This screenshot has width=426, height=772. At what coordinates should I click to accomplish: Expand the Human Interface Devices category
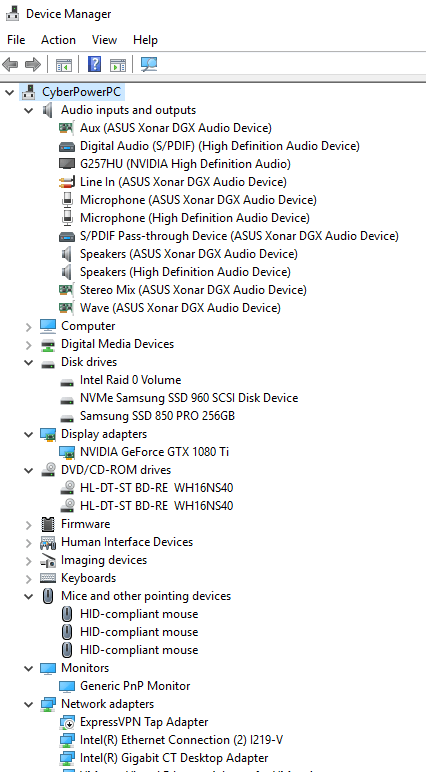[29, 543]
